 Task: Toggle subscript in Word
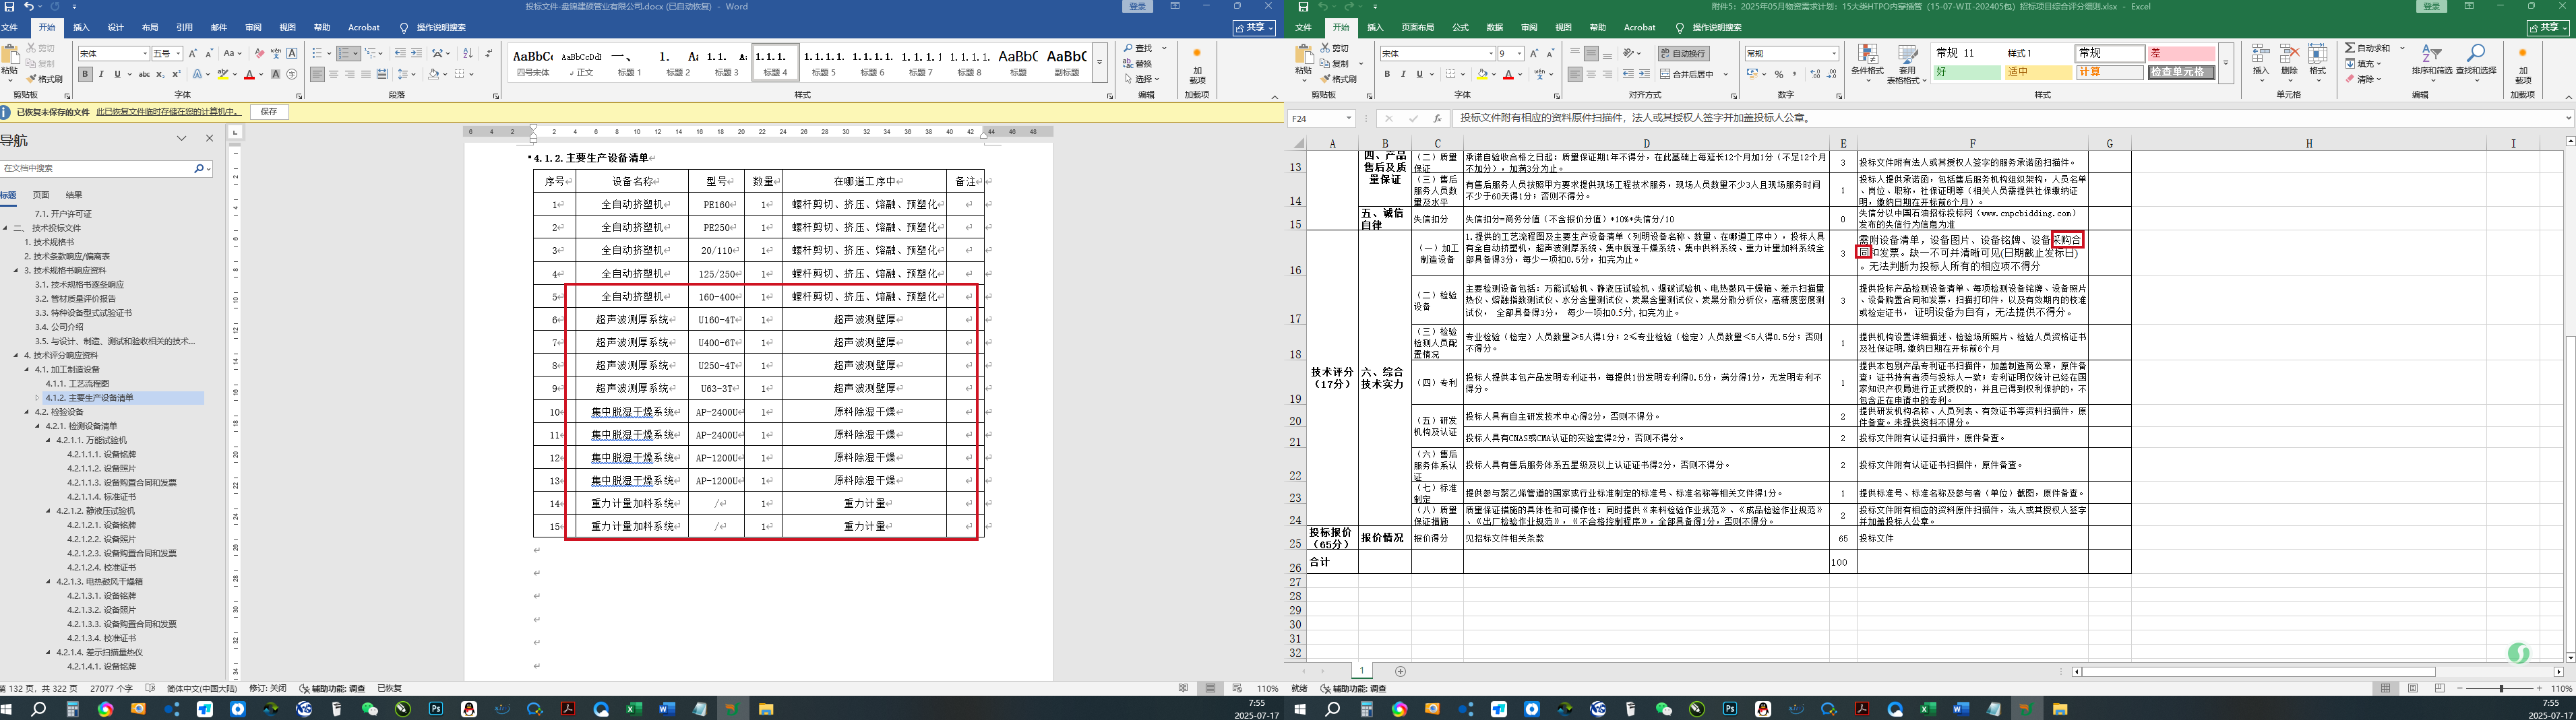click(161, 74)
